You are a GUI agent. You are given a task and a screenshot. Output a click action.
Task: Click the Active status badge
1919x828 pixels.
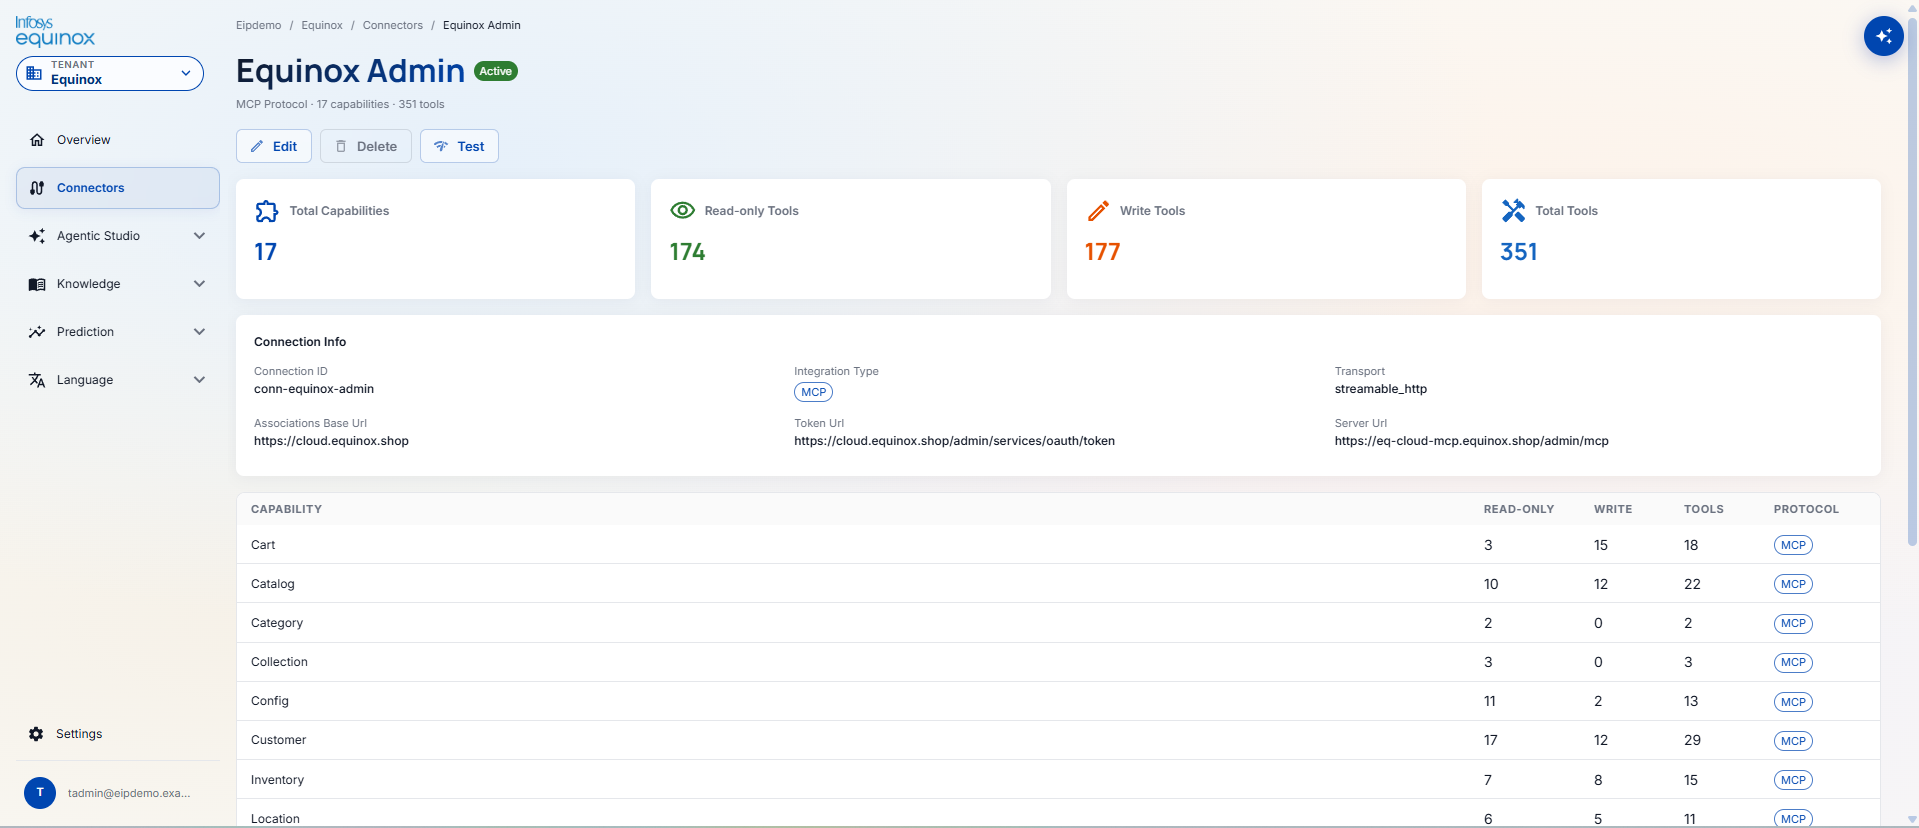point(496,71)
